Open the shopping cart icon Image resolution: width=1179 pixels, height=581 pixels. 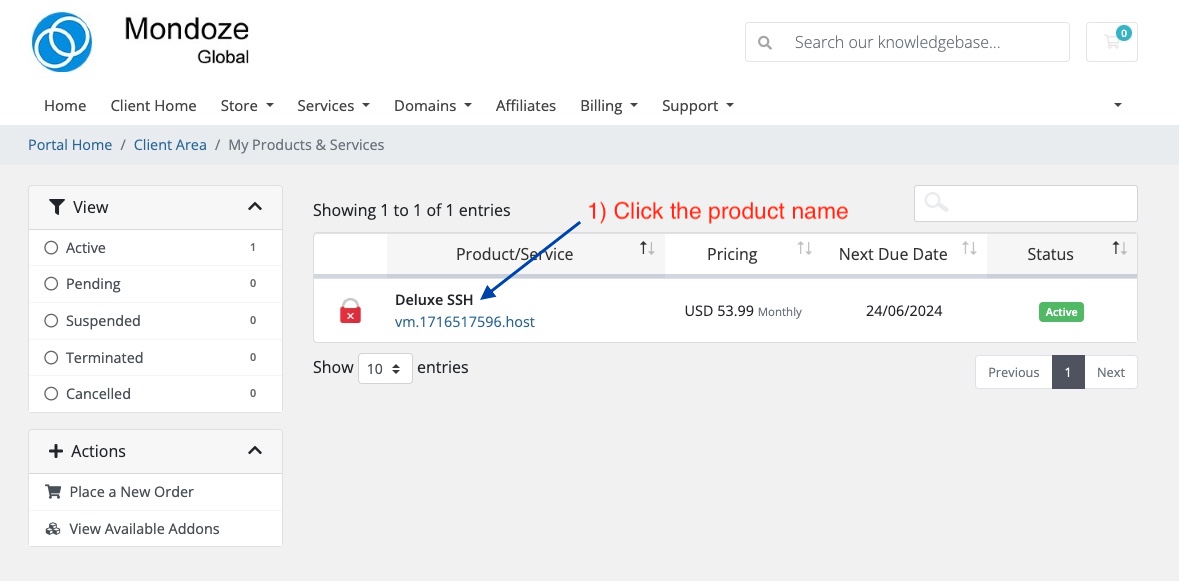[x=1111, y=41]
